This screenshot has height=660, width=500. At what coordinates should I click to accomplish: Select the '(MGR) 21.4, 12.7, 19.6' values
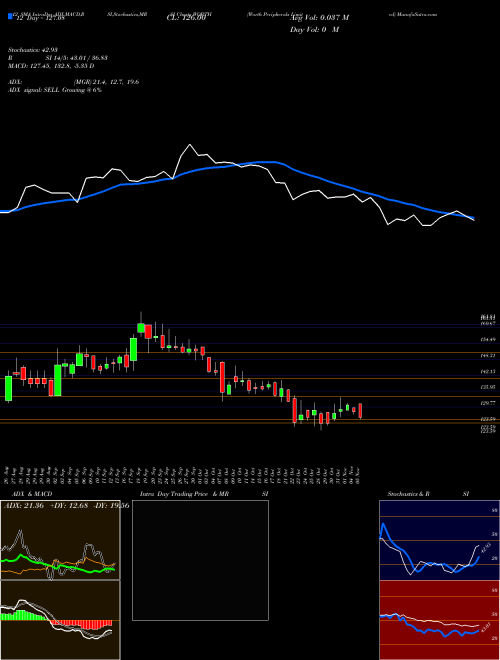[106, 82]
